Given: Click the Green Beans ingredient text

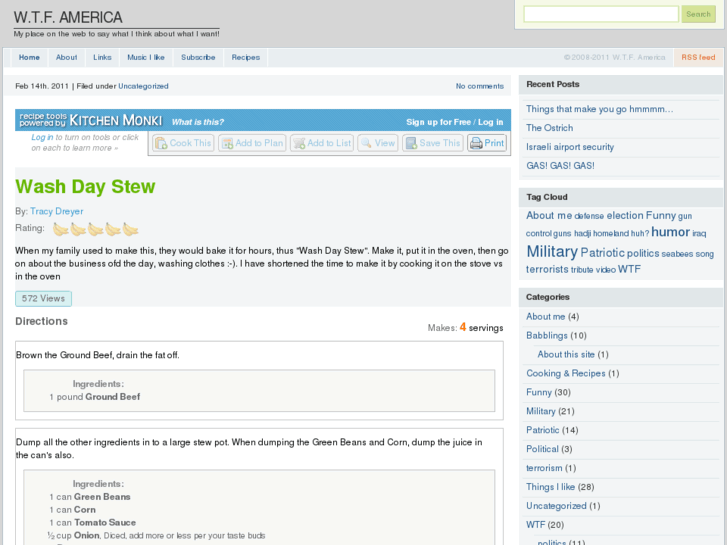Looking at the screenshot, I should [x=102, y=497].
